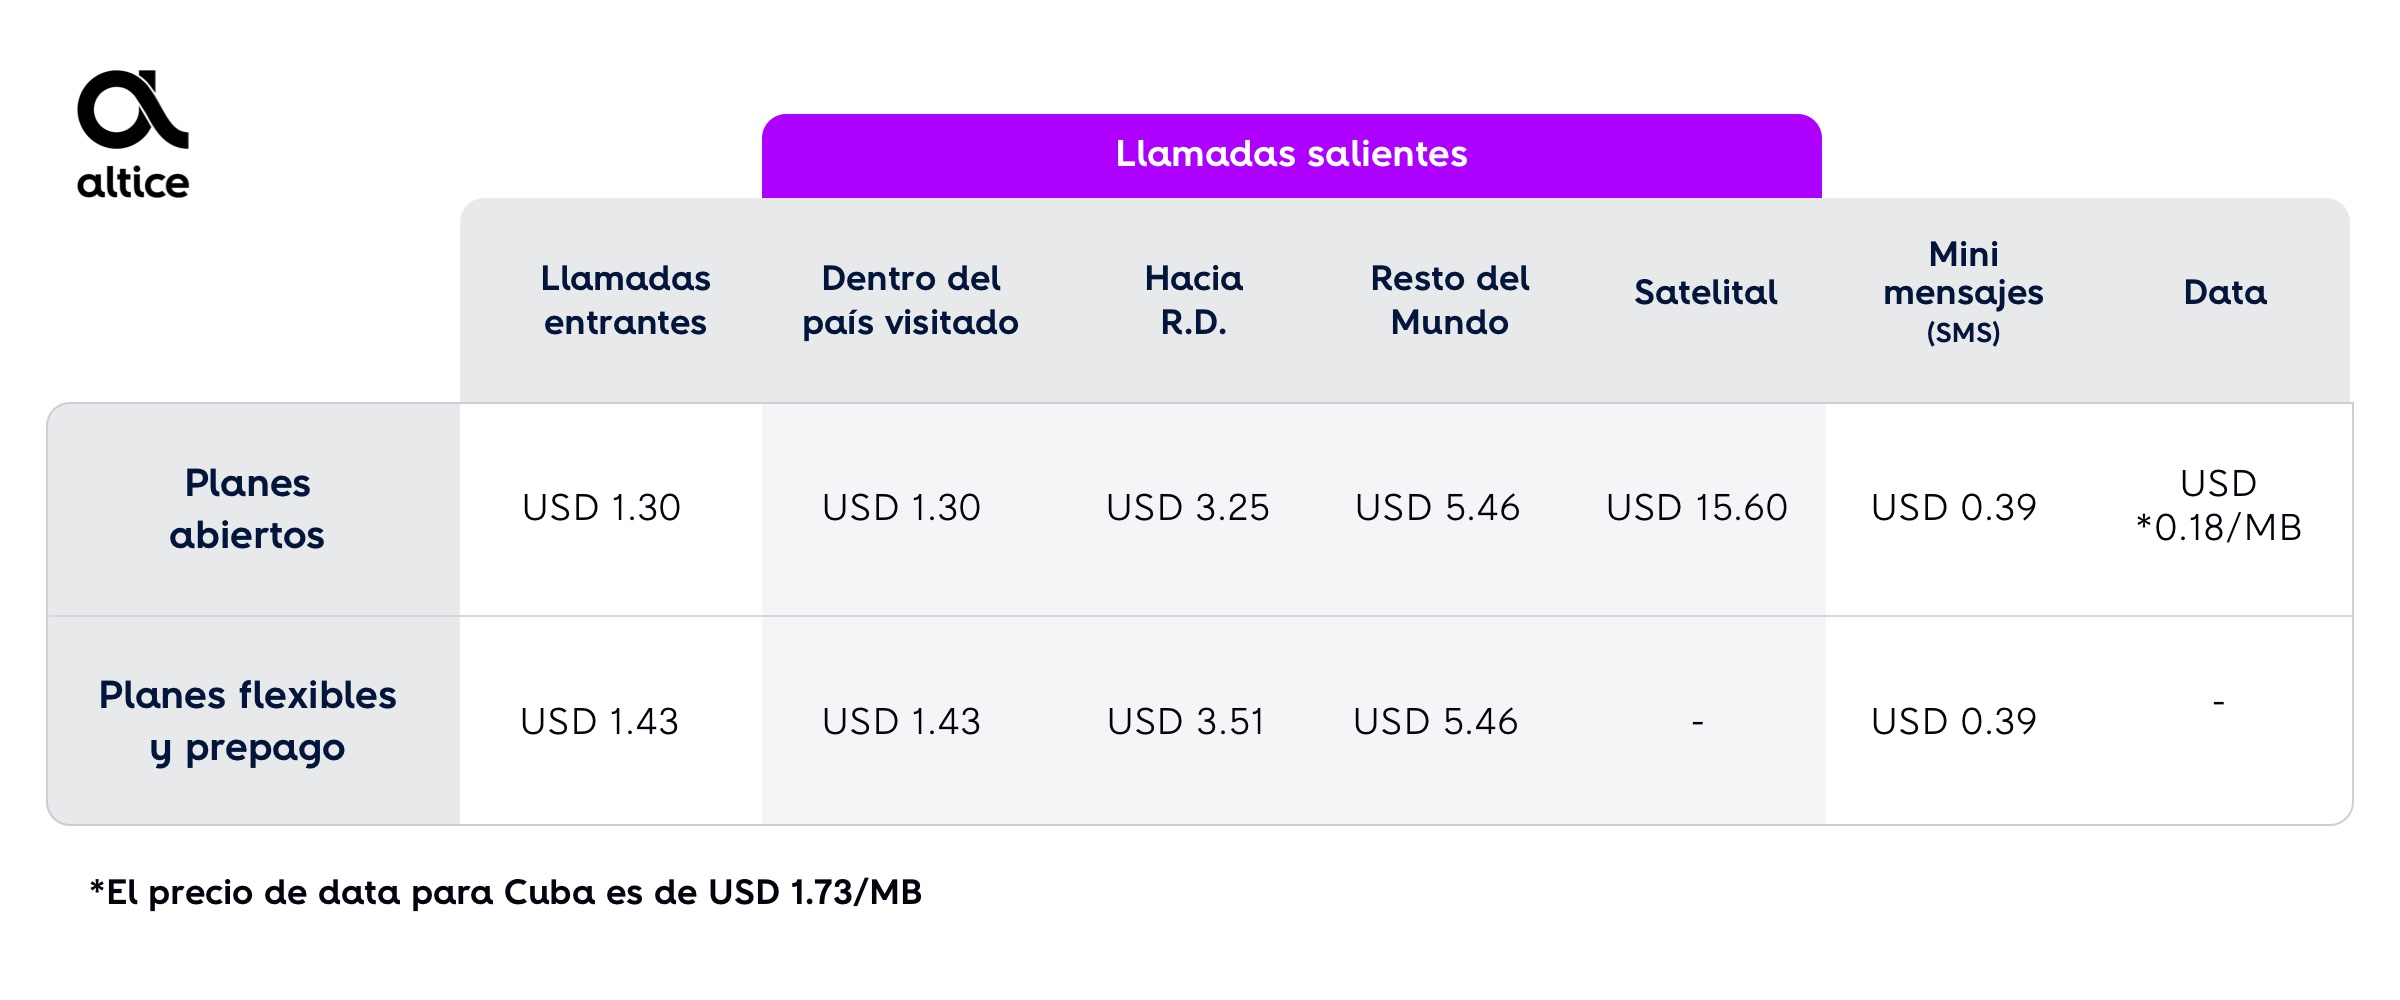Click the USD 3.25 Hacia R.D. cell

1187,508
